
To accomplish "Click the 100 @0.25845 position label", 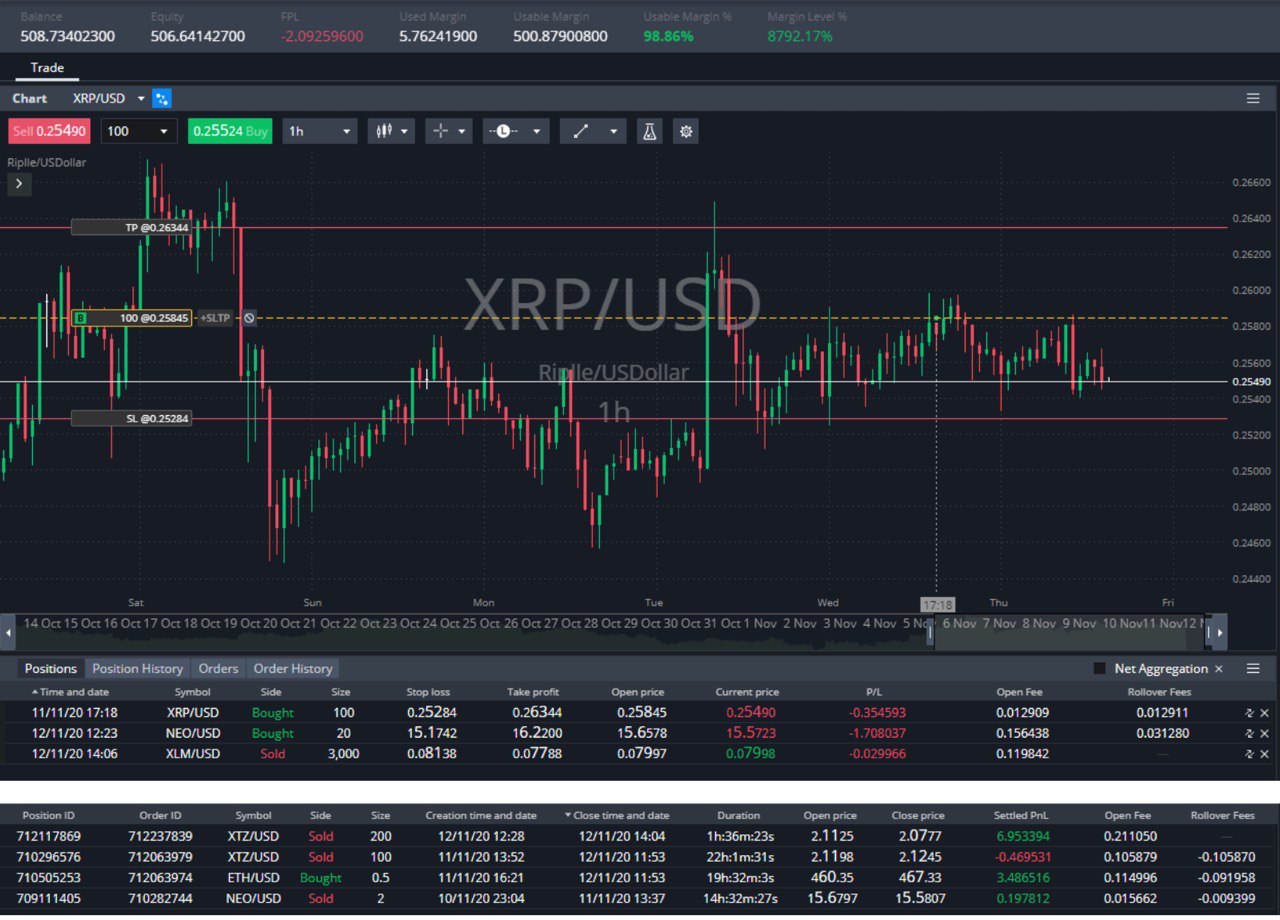I will (x=131, y=318).
